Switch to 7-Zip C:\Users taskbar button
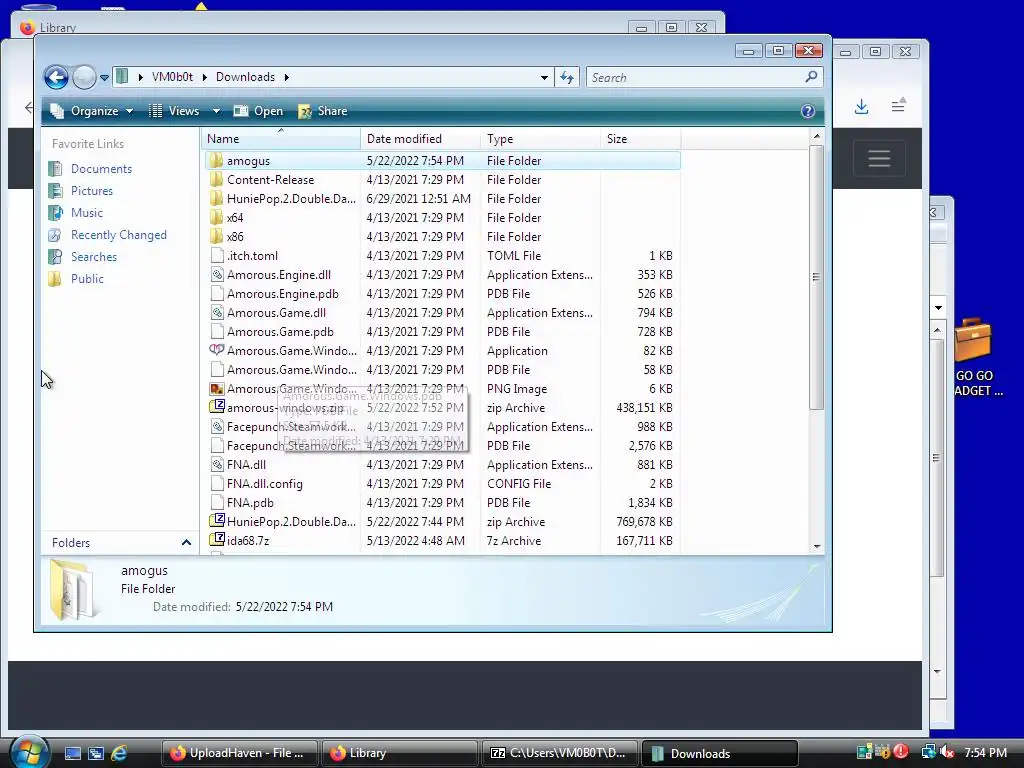Screen dimensions: 1024x768 tap(560, 753)
